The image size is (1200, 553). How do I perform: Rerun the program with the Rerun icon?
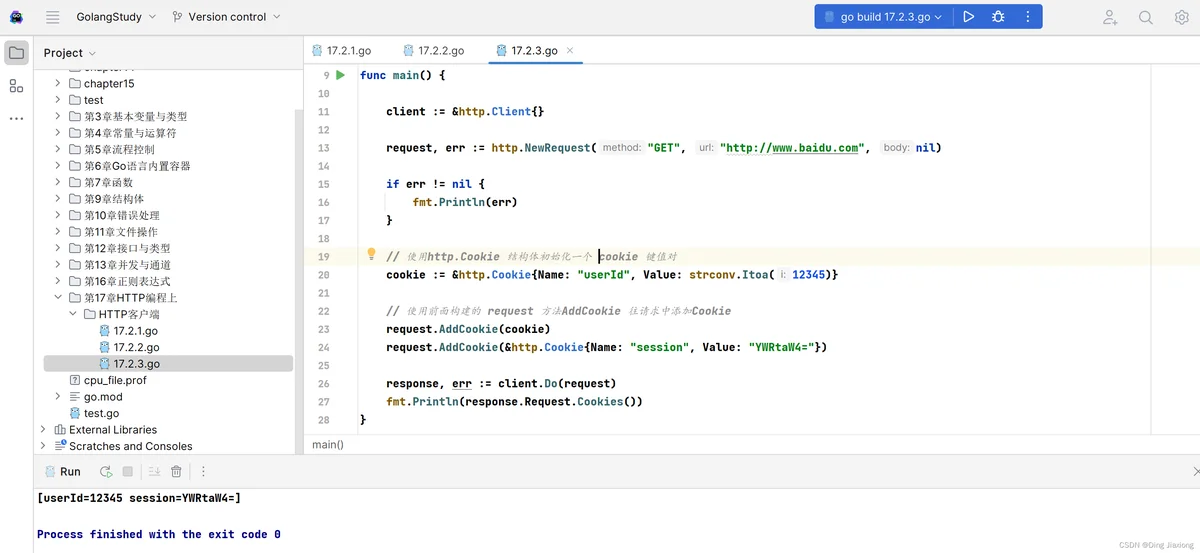[106, 471]
